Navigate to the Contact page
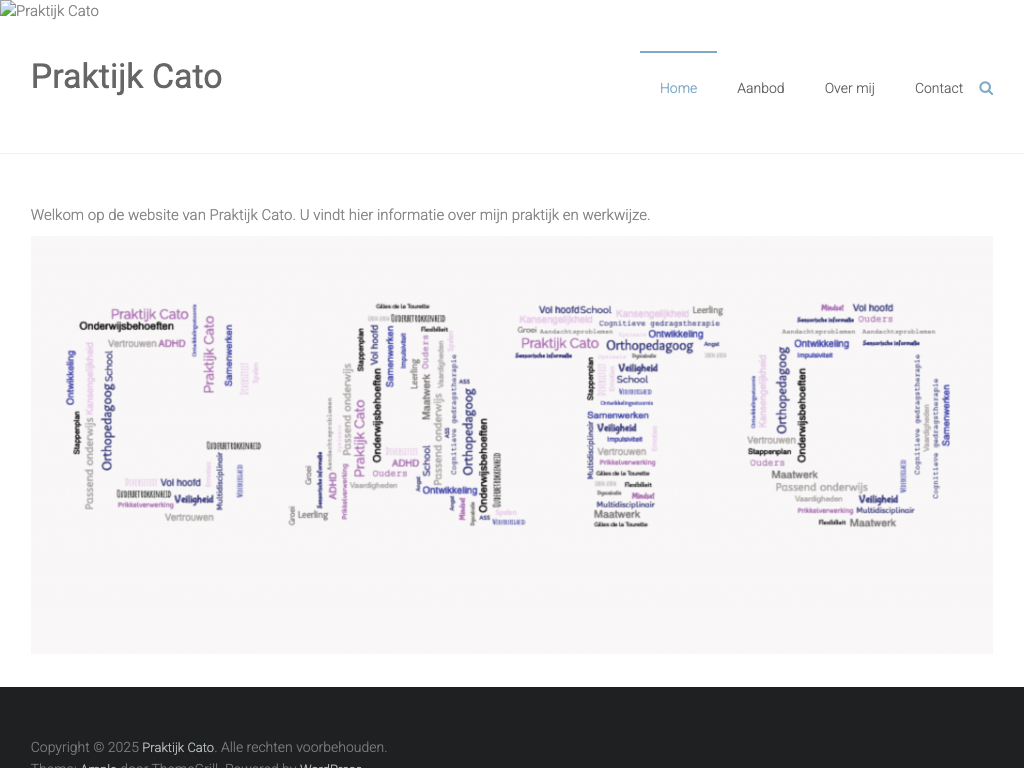This screenshot has width=1024, height=768. [938, 88]
